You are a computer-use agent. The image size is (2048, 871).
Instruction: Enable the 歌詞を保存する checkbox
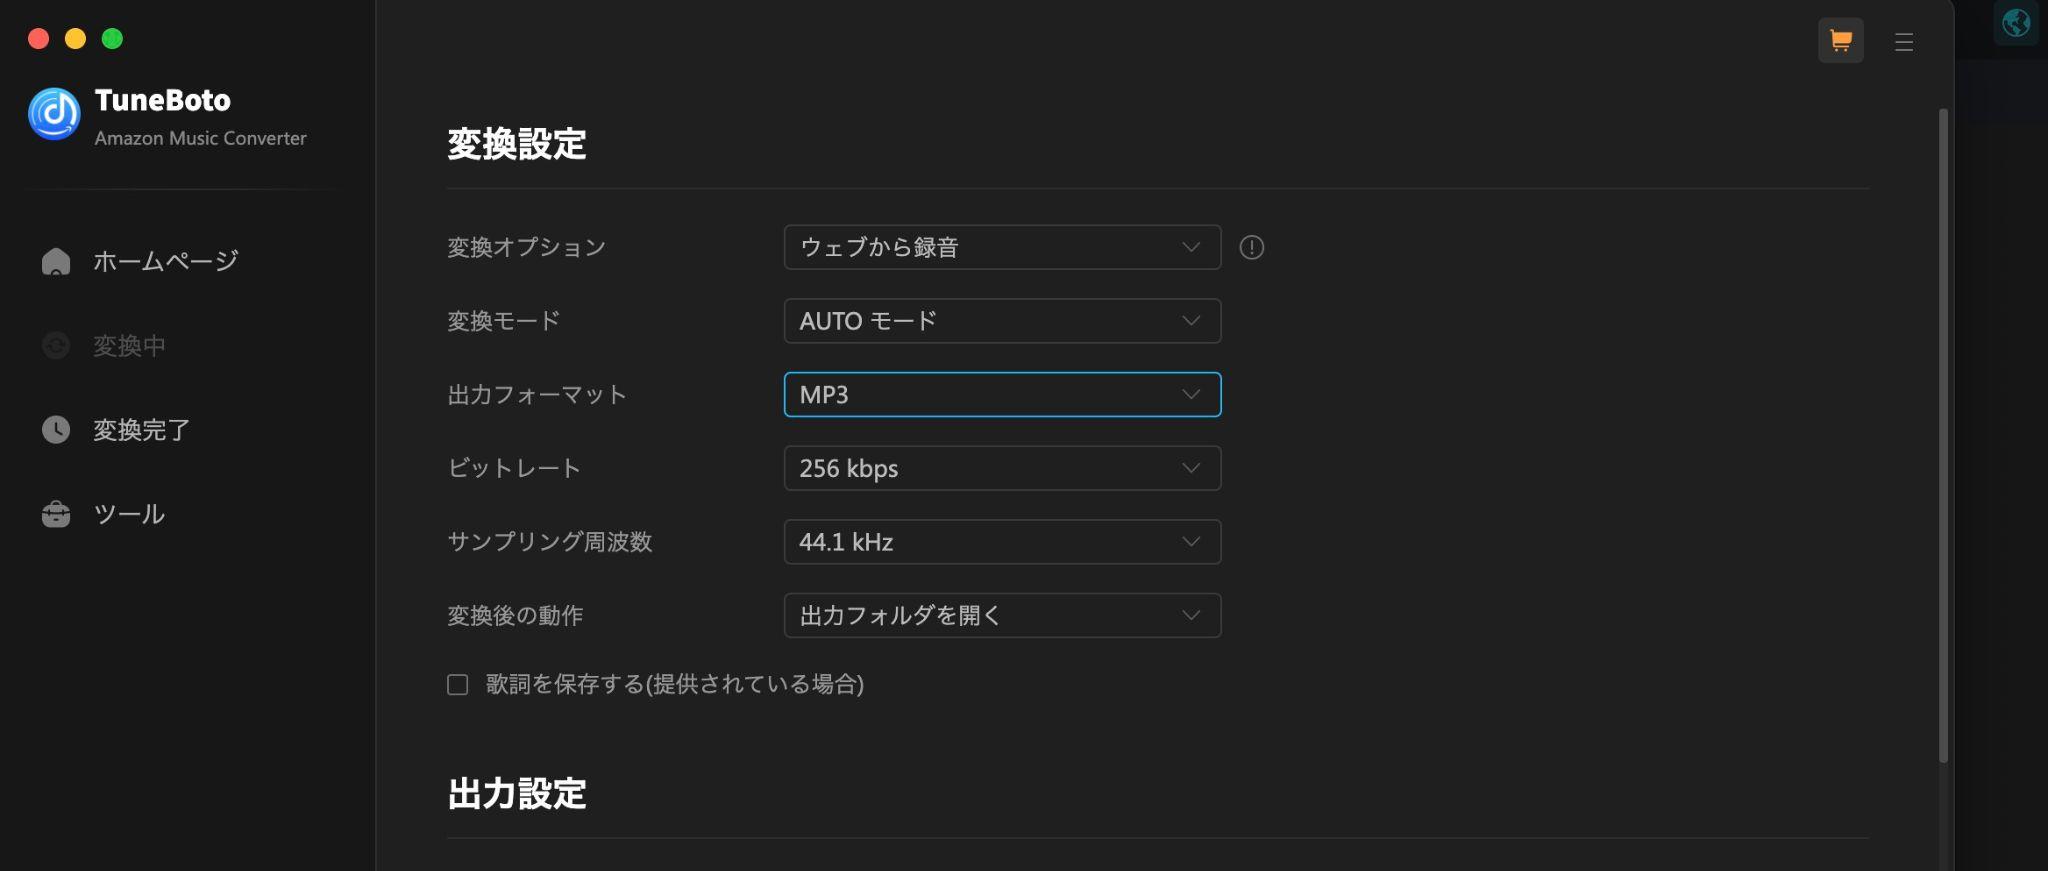[x=458, y=685]
